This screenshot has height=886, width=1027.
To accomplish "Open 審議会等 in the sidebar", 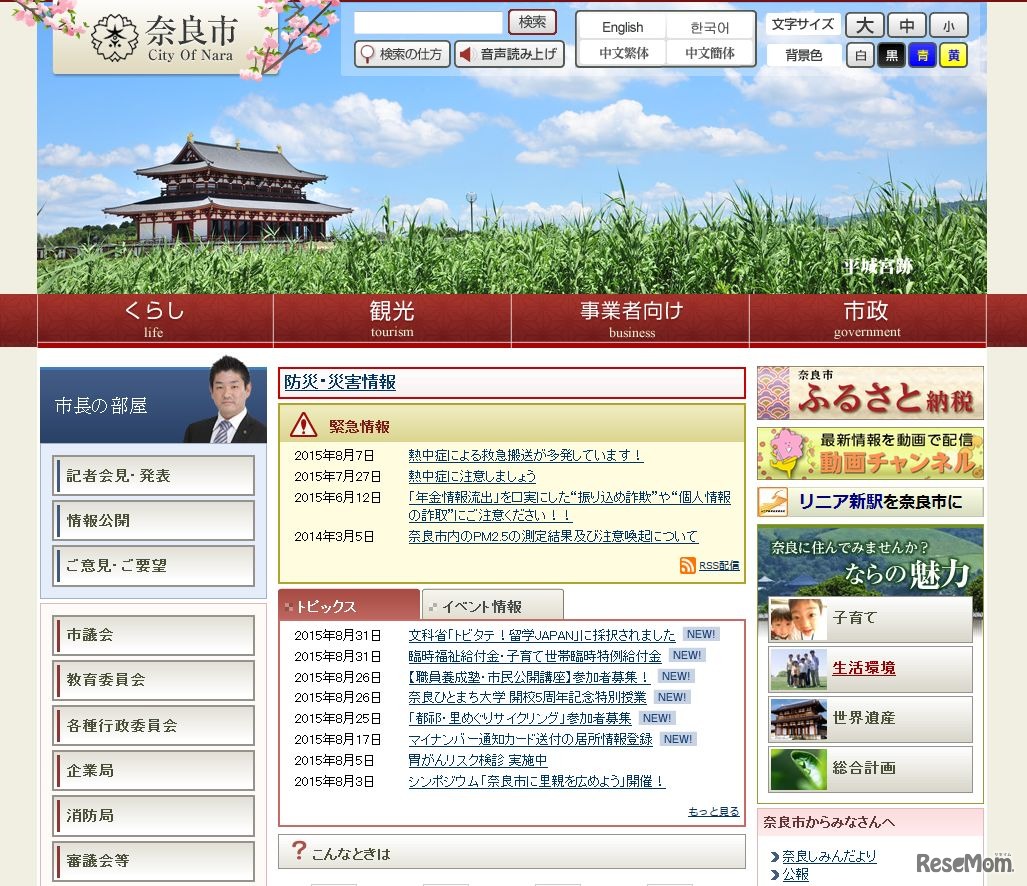I will [x=153, y=861].
